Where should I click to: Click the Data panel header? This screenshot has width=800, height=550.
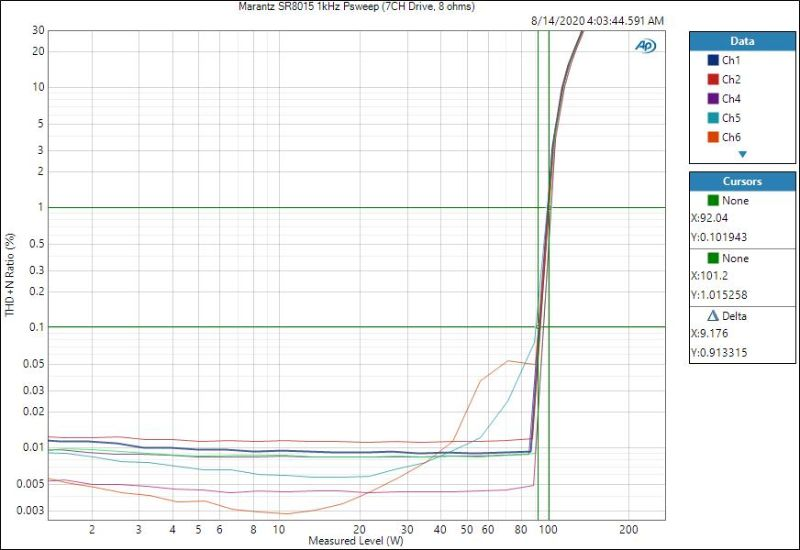(742, 41)
